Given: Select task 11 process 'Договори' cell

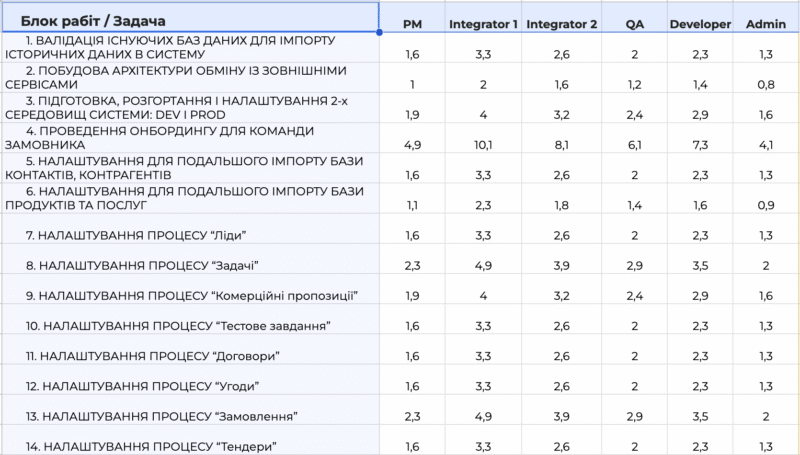Looking at the screenshot, I should [x=190, y=349].
